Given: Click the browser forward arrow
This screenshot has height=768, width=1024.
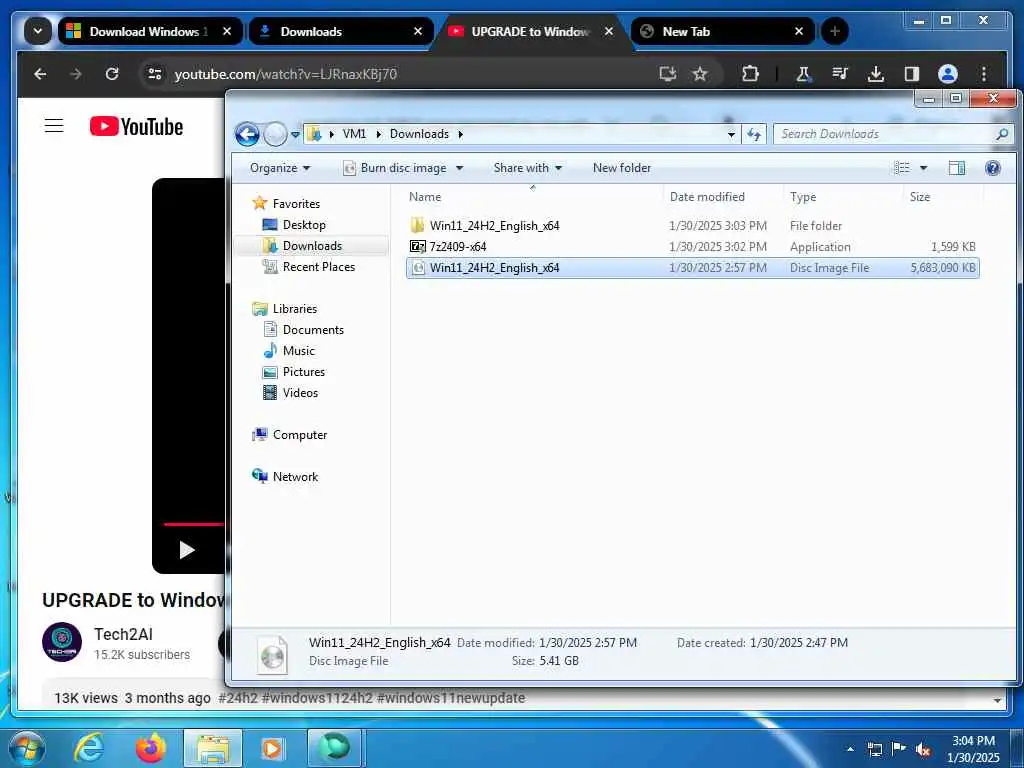Looking at the screenshot, I should tap(76, 74).
